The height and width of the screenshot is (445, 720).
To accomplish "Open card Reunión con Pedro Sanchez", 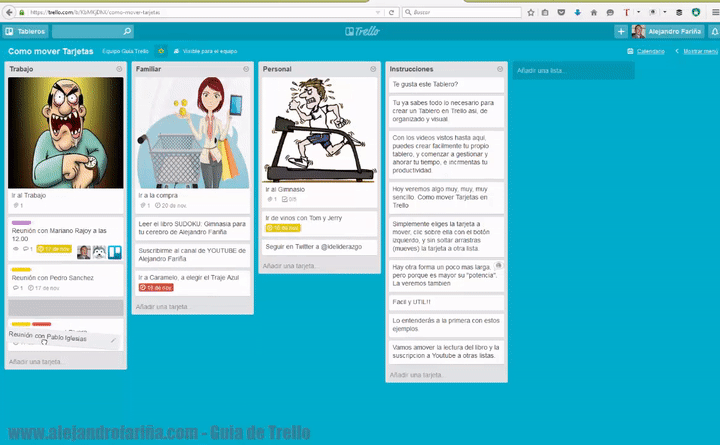I will 66,280.
